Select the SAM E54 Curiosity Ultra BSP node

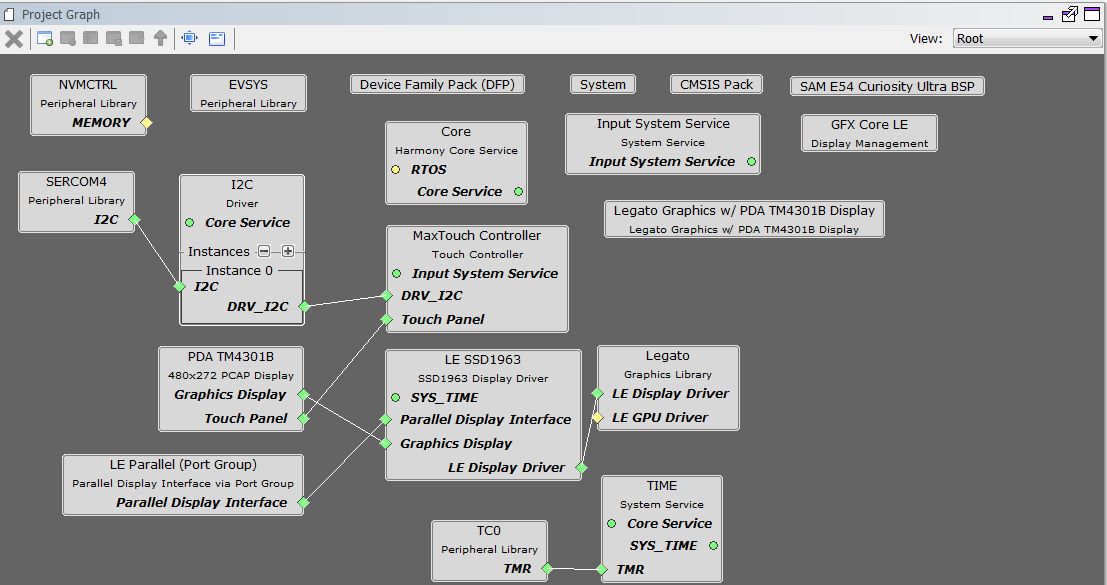[x=887, y=86]
